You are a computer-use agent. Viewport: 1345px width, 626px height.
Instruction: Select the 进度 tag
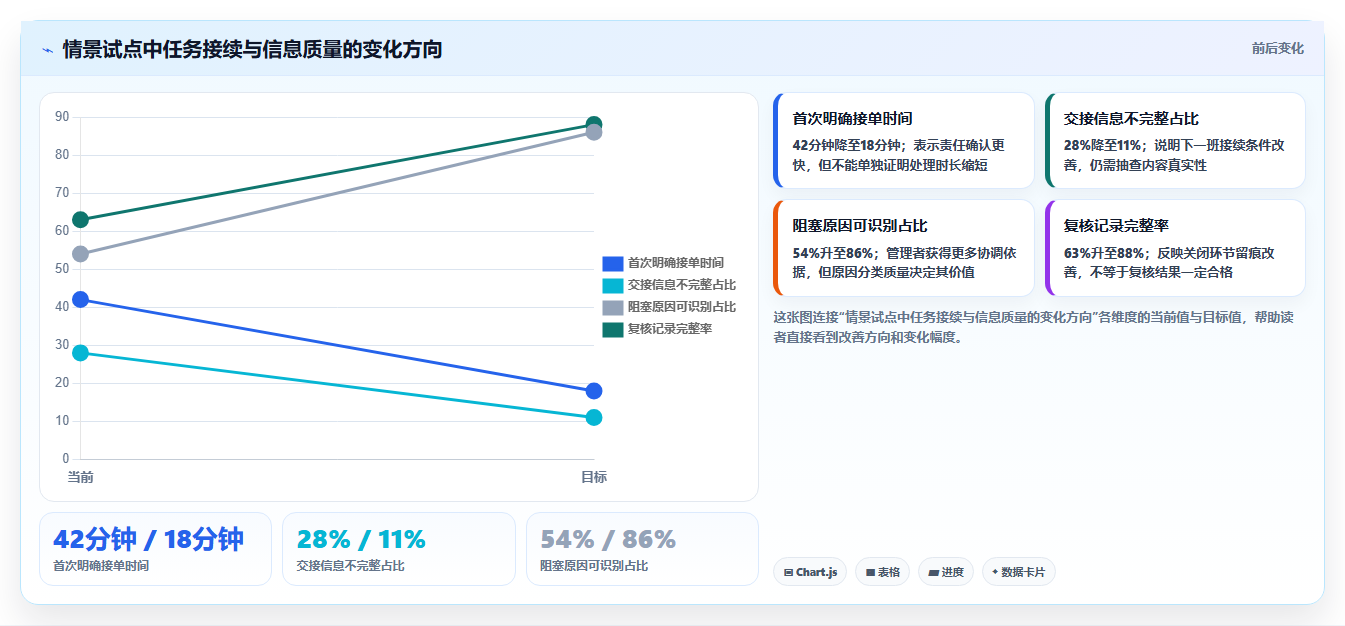pos(945,572)
